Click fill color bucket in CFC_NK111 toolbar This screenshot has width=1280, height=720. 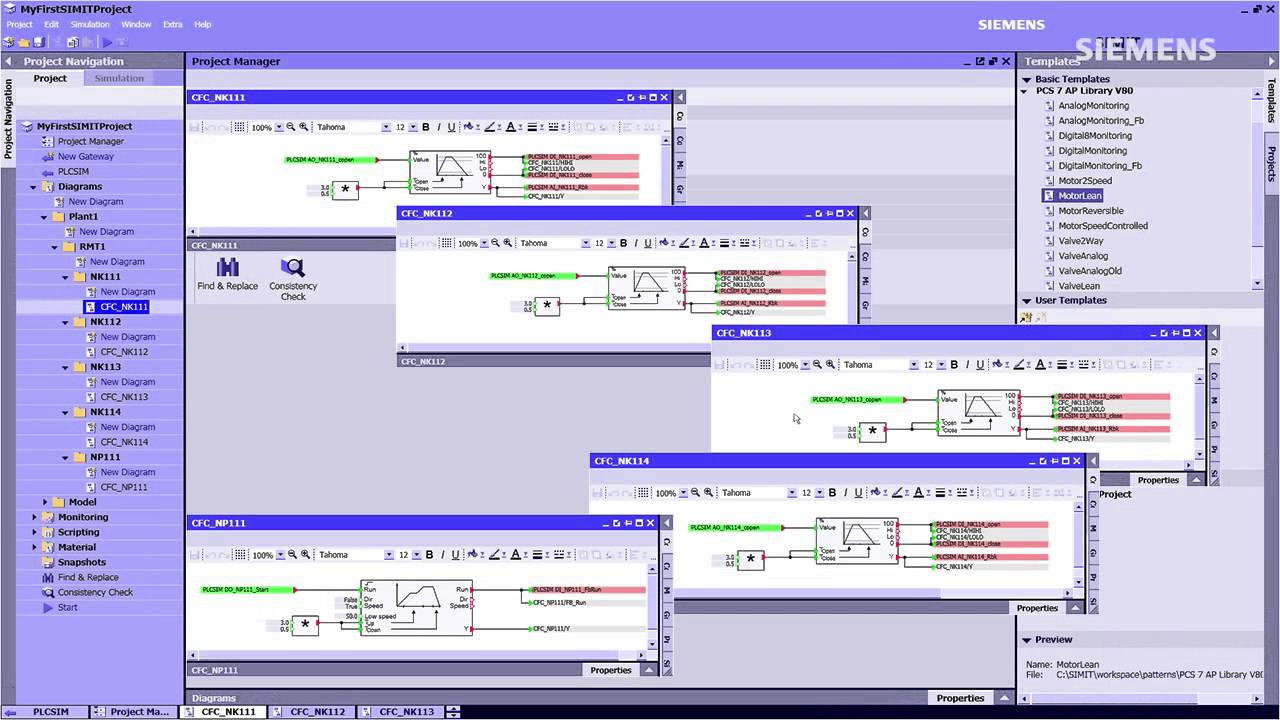click(x=469, y=127)
